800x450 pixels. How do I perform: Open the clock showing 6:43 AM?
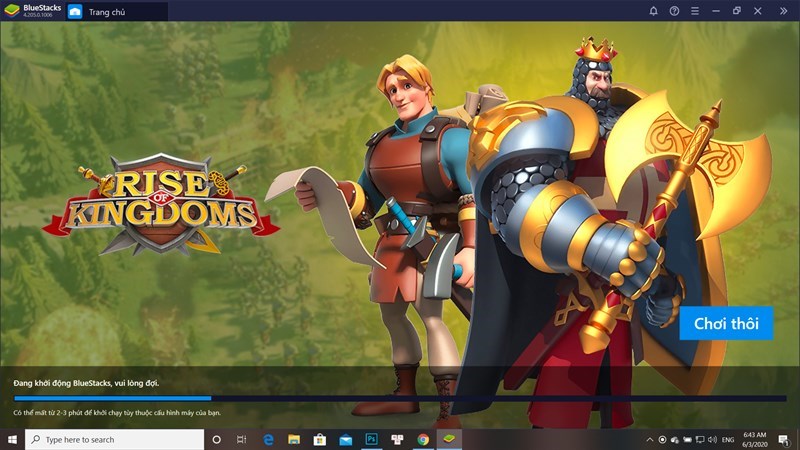click(755, 439)
